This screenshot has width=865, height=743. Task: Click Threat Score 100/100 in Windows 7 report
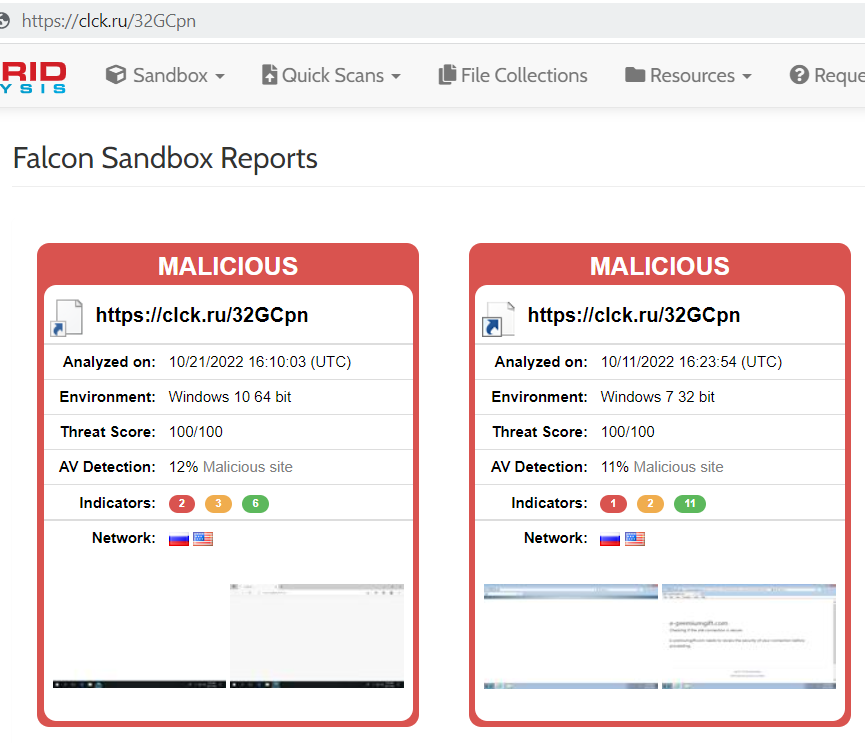pyautogui.click(x=628, y=432)
